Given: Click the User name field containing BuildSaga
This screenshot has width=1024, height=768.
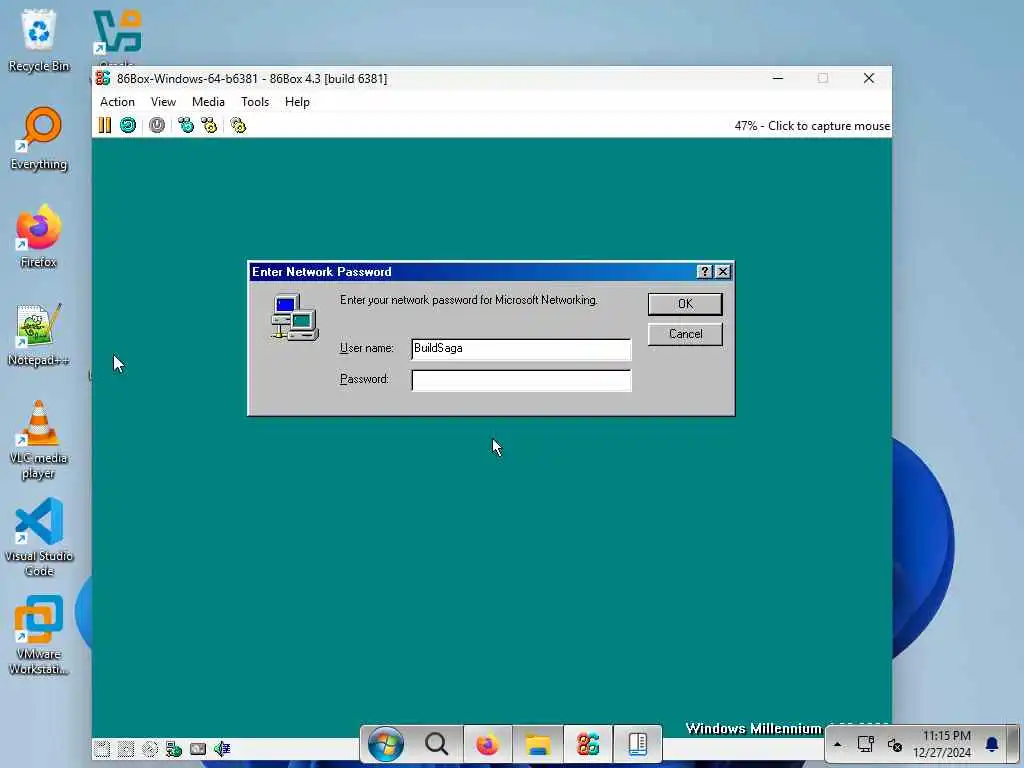Looking at the screenshot, I should tap(521, 349).
